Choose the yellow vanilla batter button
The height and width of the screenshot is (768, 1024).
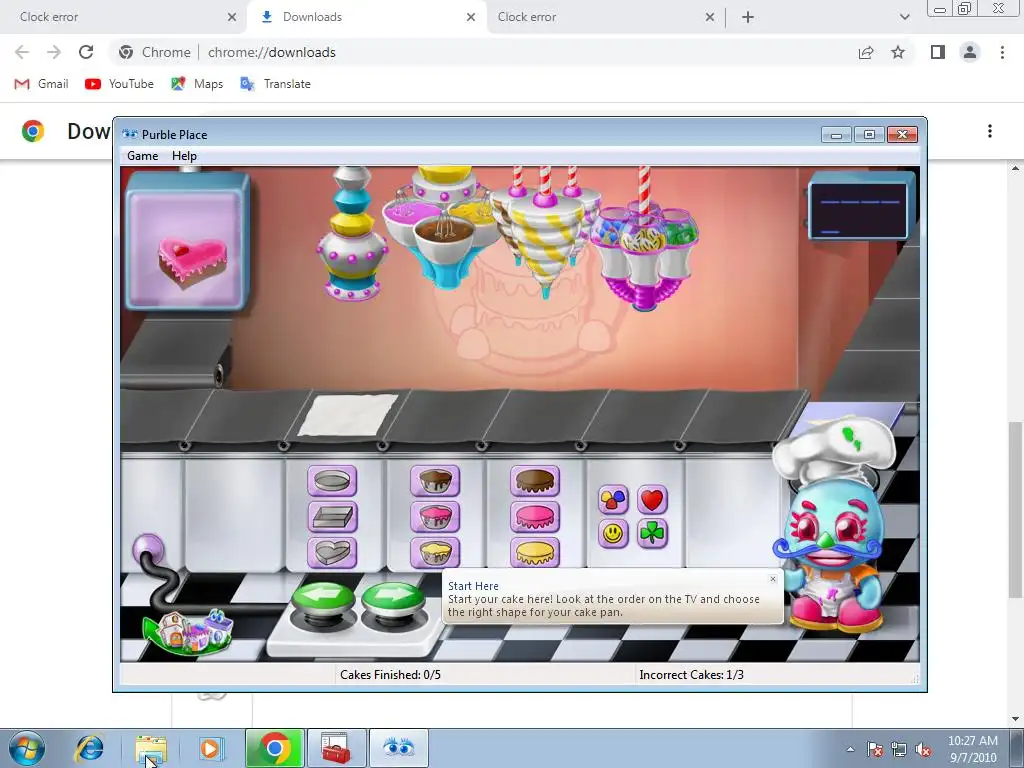[435, 552]
